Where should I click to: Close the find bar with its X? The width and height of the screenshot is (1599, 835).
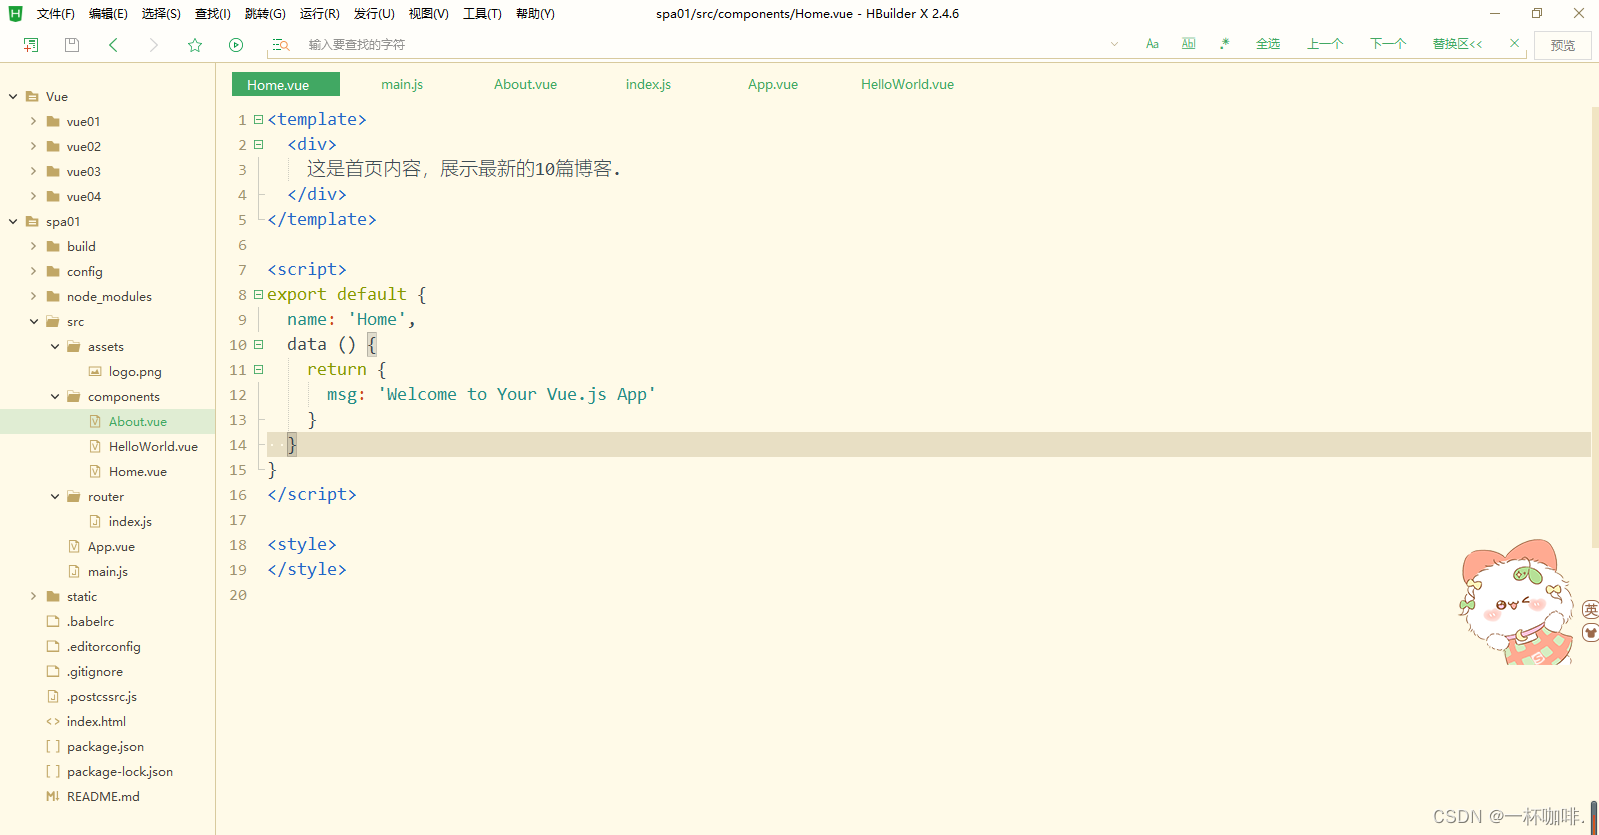click(1514, 43)
